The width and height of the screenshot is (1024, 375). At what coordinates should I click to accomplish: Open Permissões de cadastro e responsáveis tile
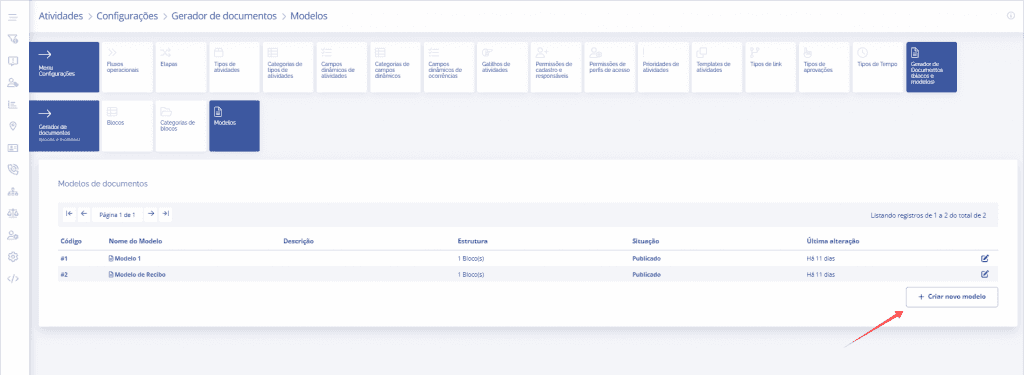pos(556,67)
